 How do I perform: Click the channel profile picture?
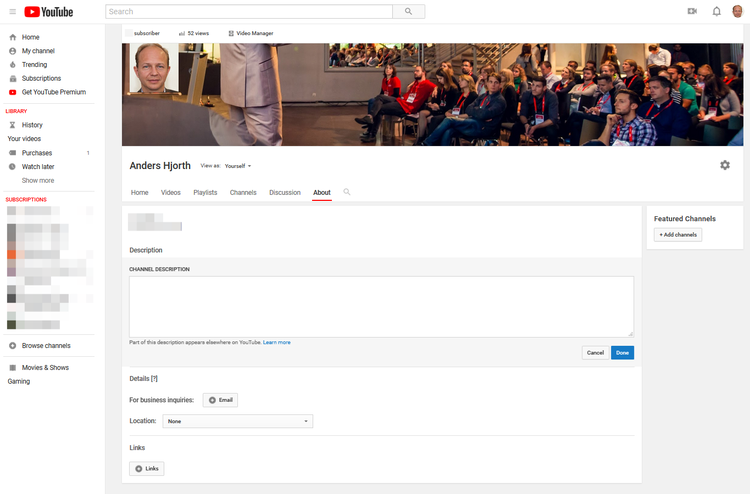(x=154, y=68)
